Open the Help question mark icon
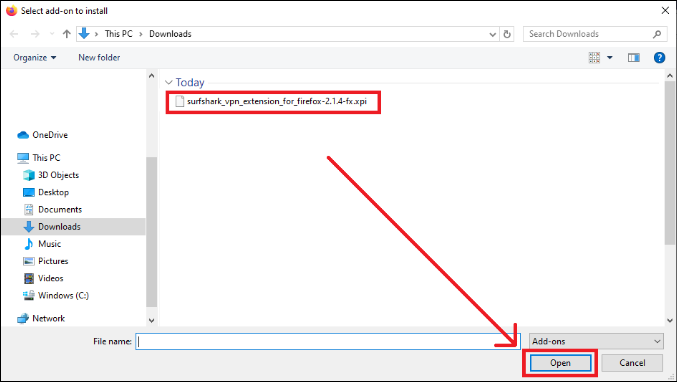This screenshot has height=390, width=678. click(x=659, y=58)
